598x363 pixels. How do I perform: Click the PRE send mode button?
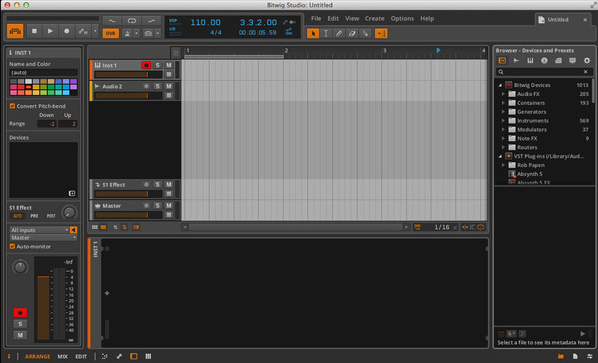click(x=34, y=216)
